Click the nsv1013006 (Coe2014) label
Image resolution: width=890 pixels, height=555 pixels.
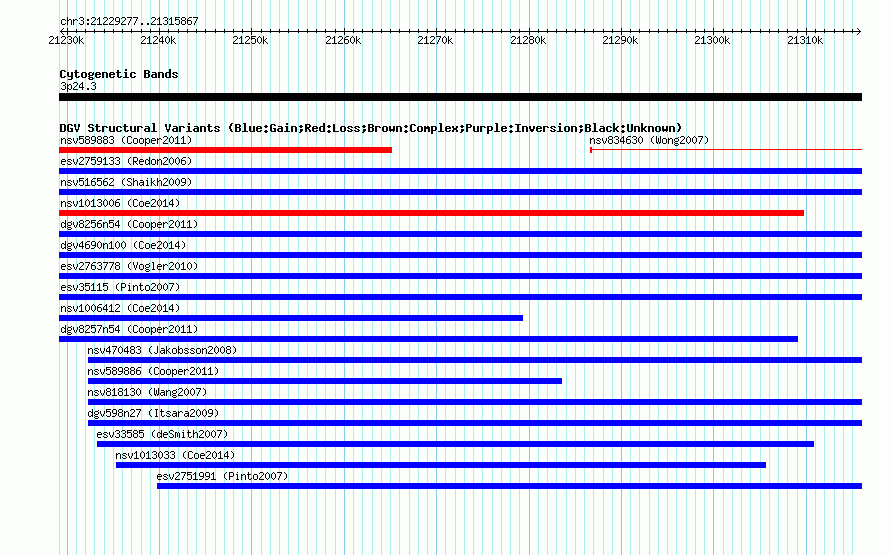[120, 203]
